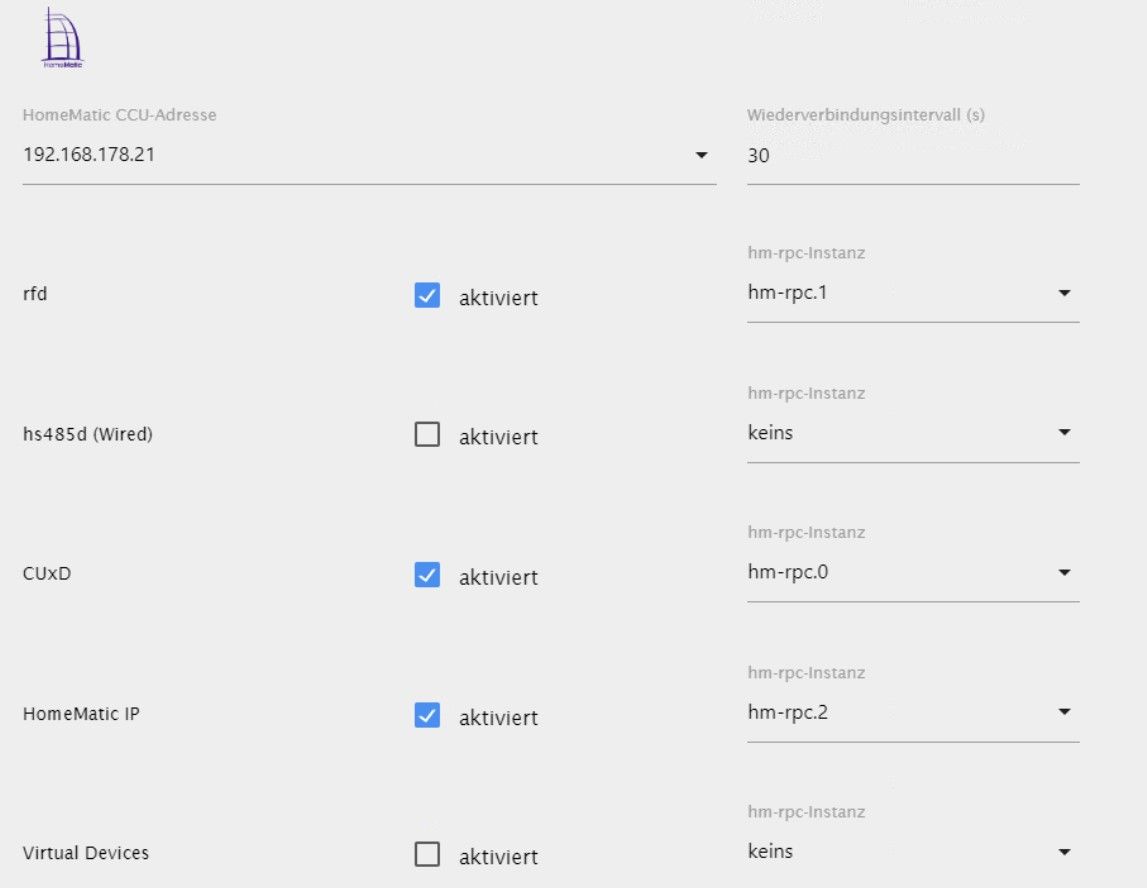Open the HomeMatic CCU-Adresse dropdown arrow
This screenshot has height=888, width=1147.
click(701, 156)
